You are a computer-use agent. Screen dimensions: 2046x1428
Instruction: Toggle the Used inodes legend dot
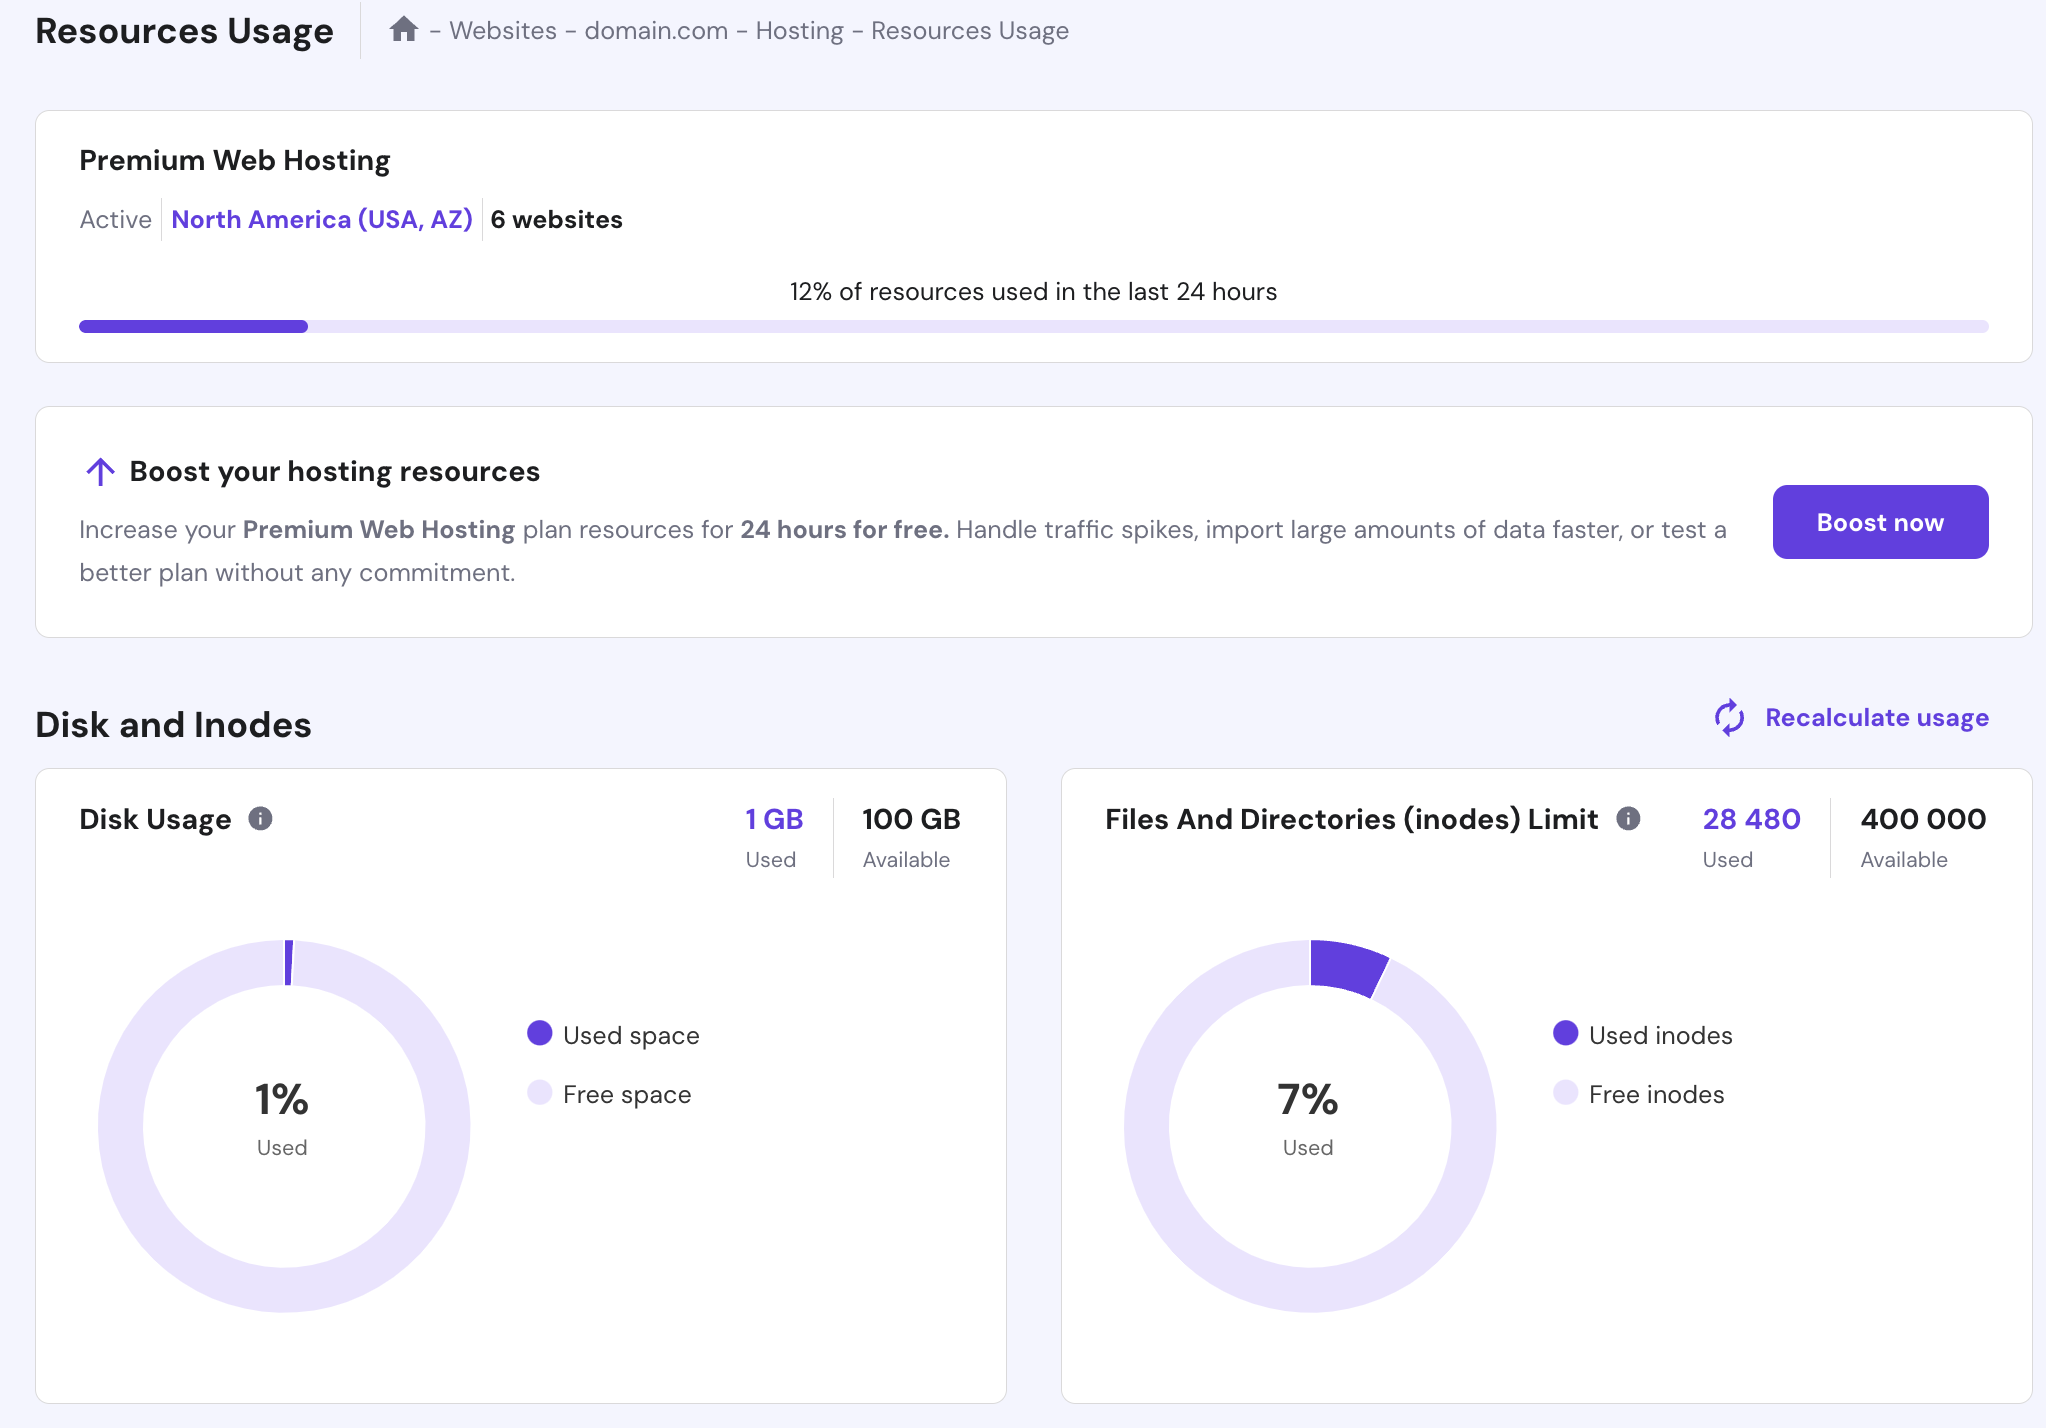[x=1566, y=1034]
